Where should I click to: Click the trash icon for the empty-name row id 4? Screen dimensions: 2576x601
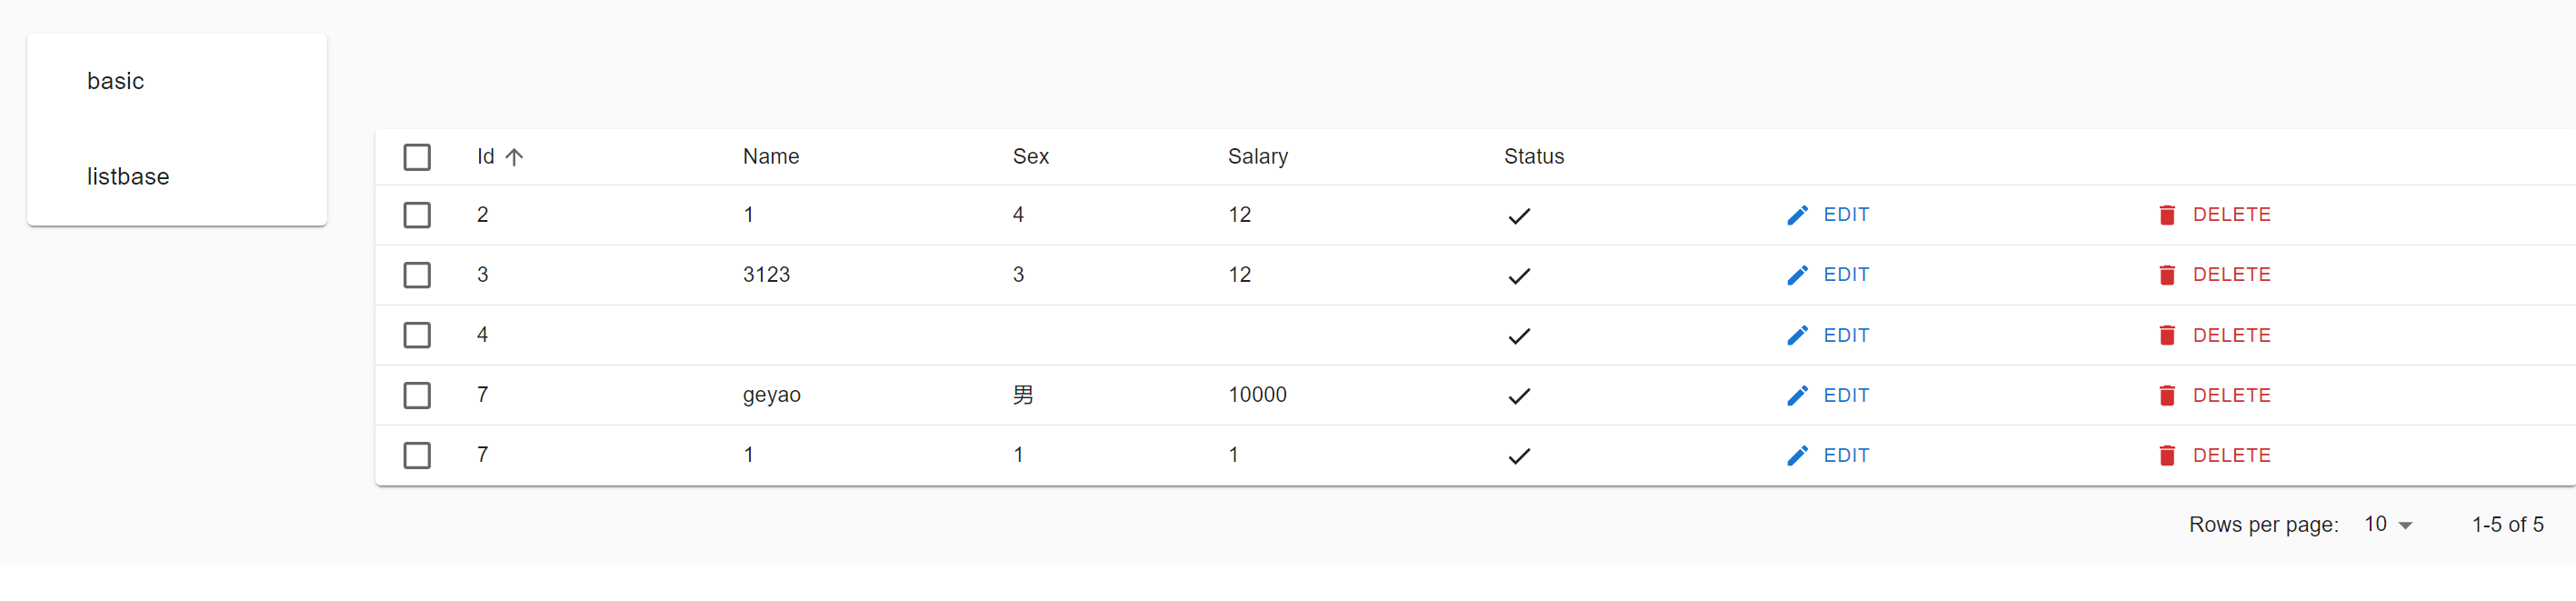tap(2166, 335)
